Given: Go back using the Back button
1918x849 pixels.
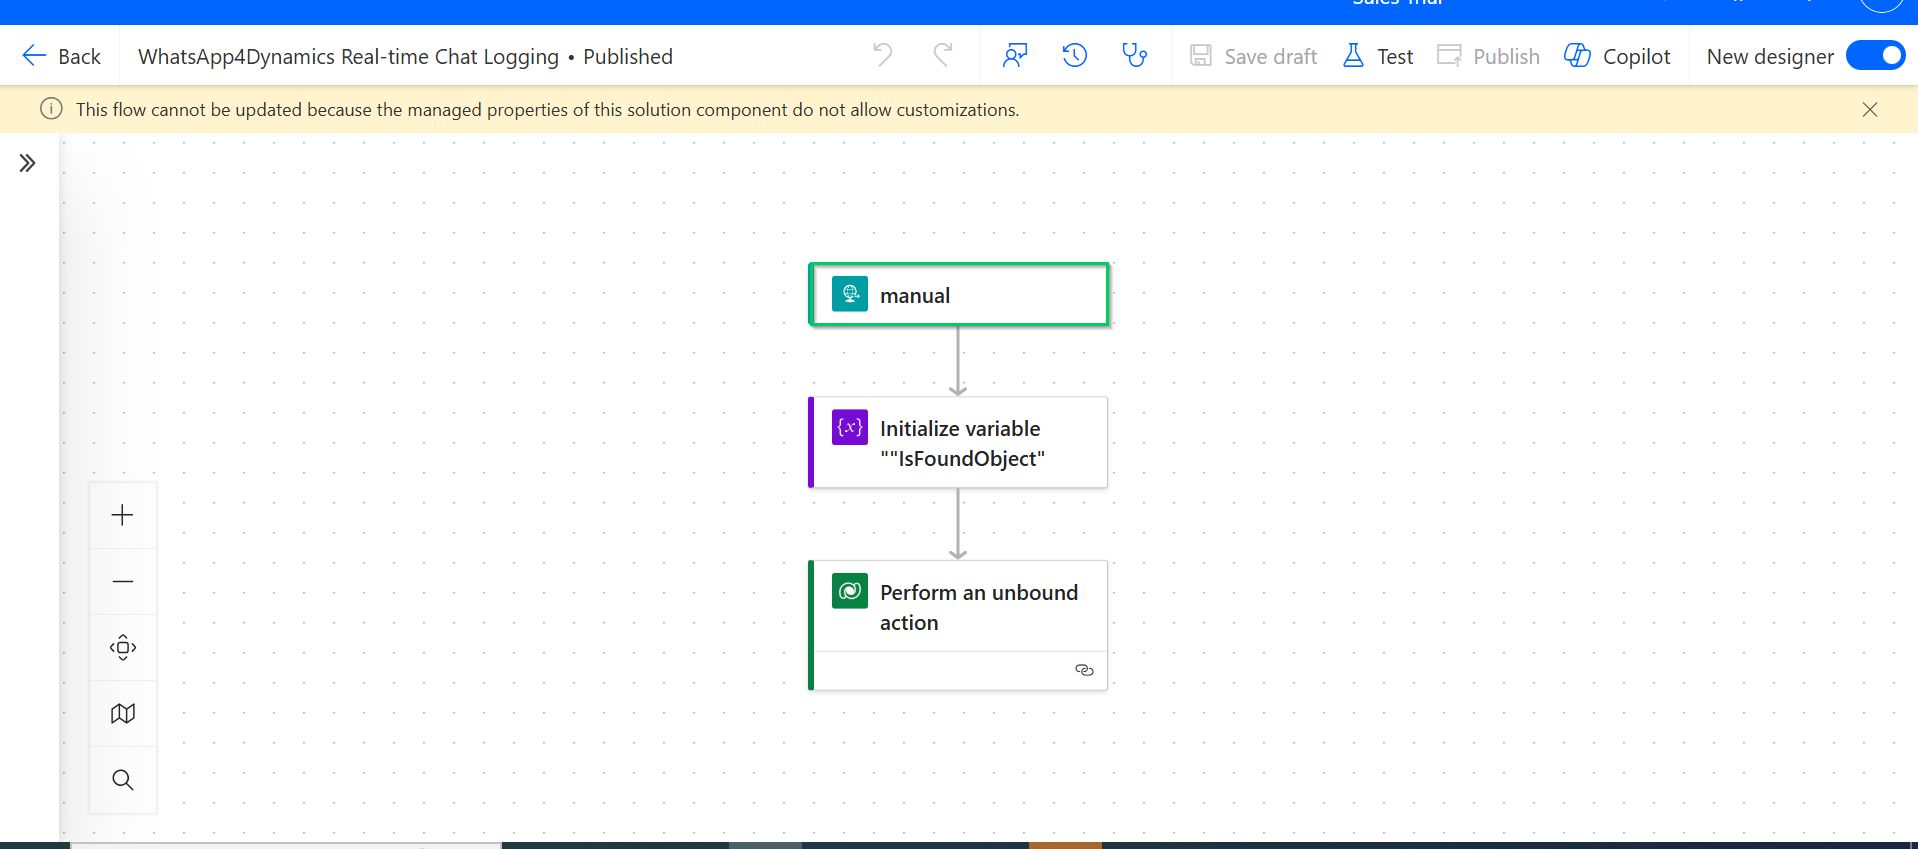Looking at the screenshot, I should tap(62, 57).
